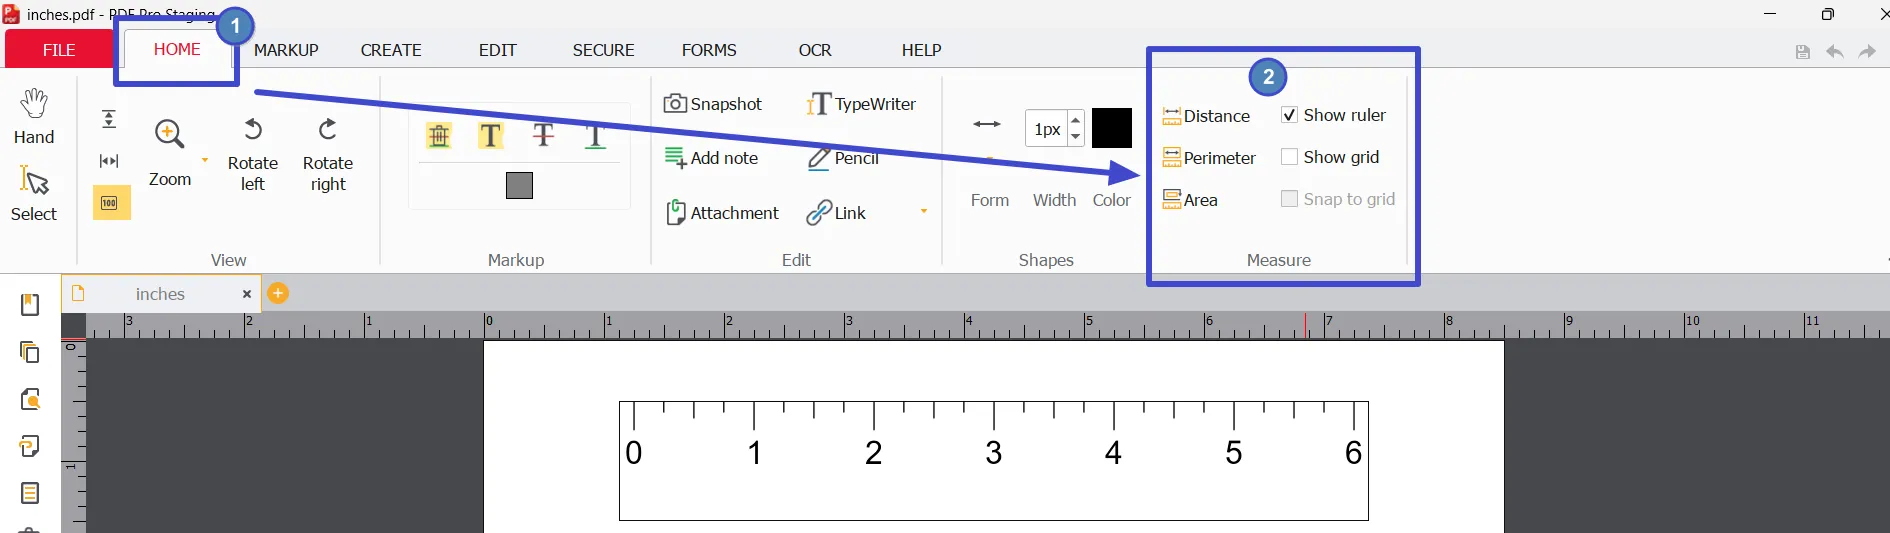
Task: Decrease line width with down stepper
Action: click(1076, 137)
